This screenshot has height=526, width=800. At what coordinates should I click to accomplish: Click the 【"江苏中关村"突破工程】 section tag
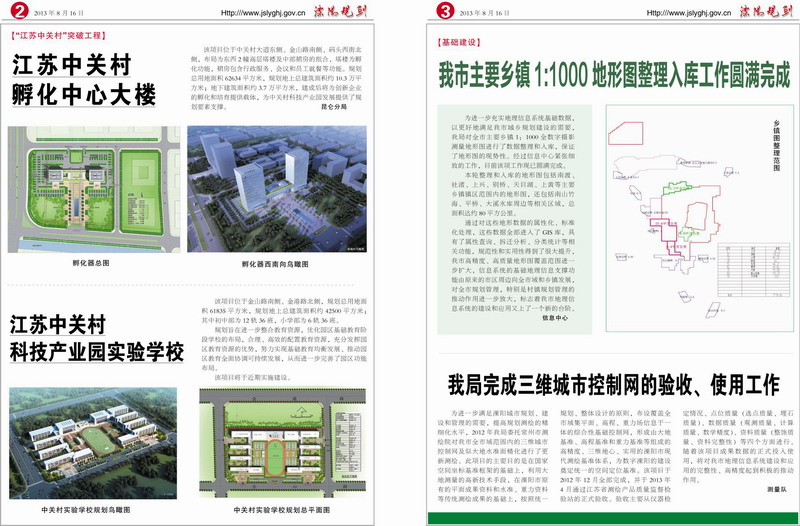(58, 36)
